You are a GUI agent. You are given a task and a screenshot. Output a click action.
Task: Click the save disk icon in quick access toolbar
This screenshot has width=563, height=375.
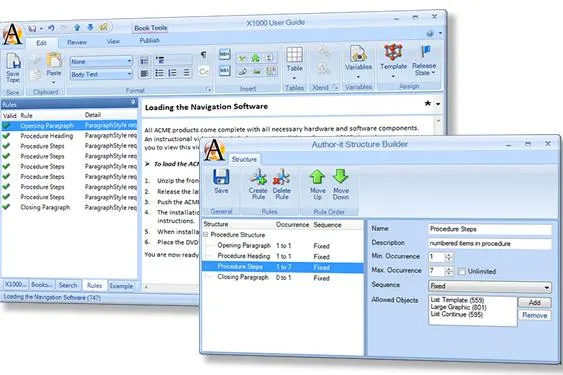click(x=32, y=28)
